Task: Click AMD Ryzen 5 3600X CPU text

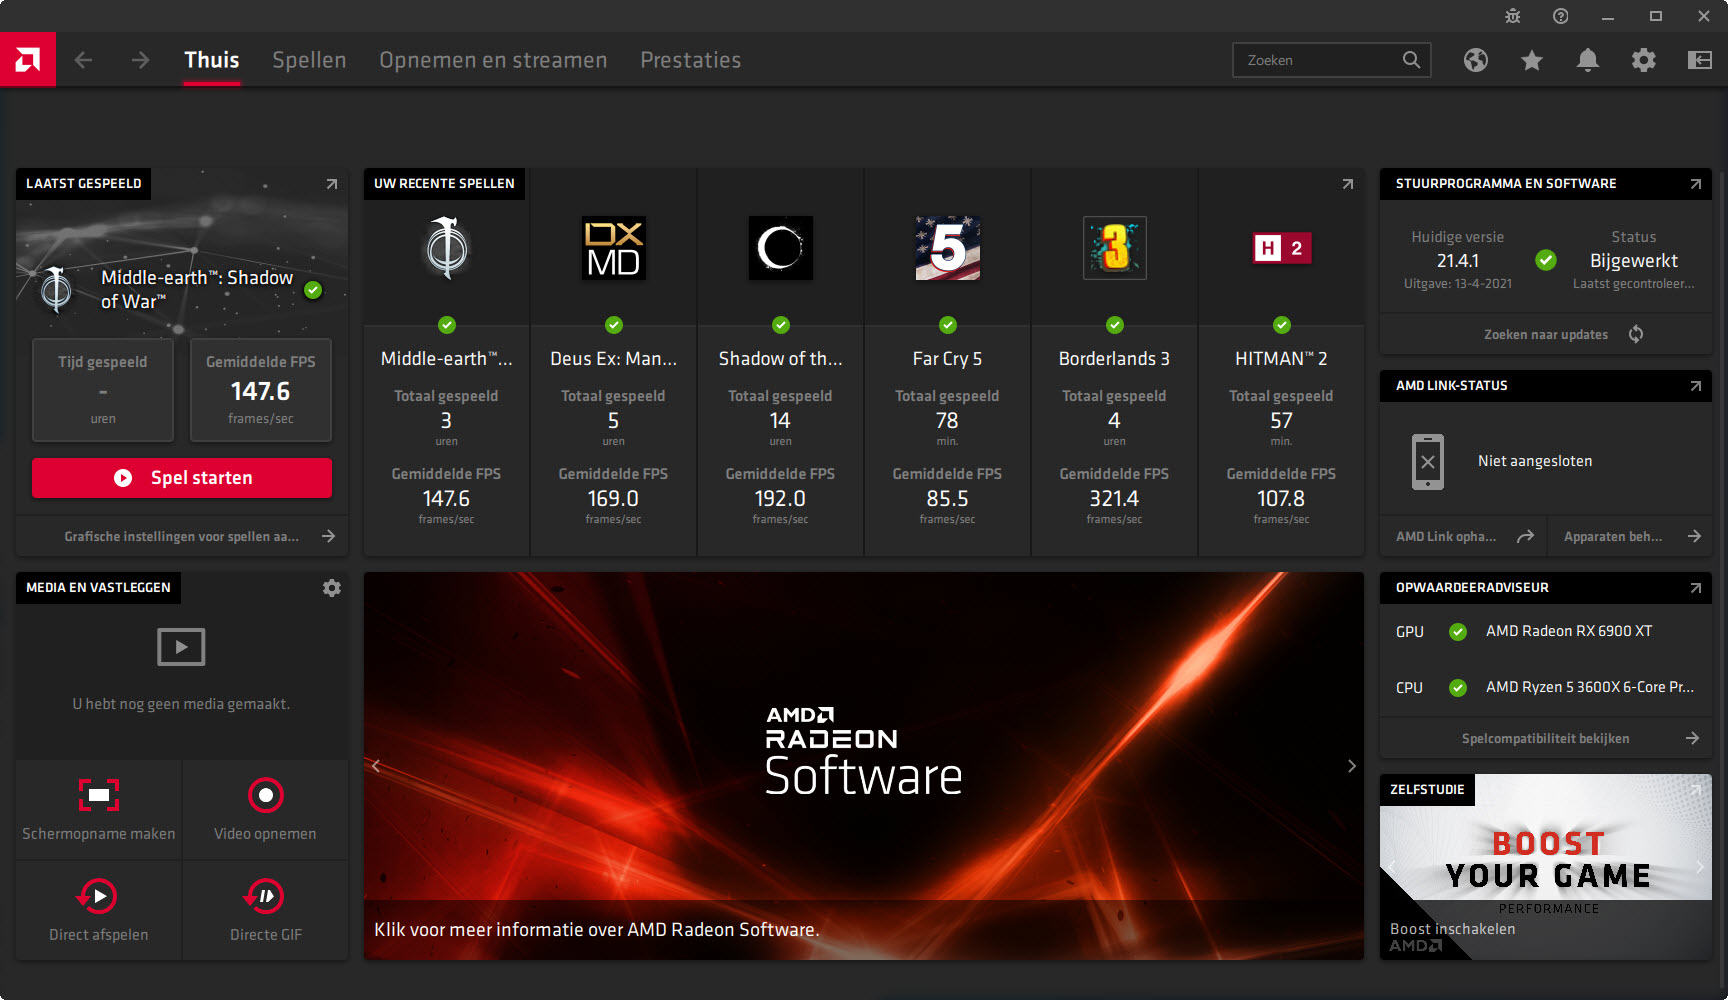Action: pos(1590,687)
